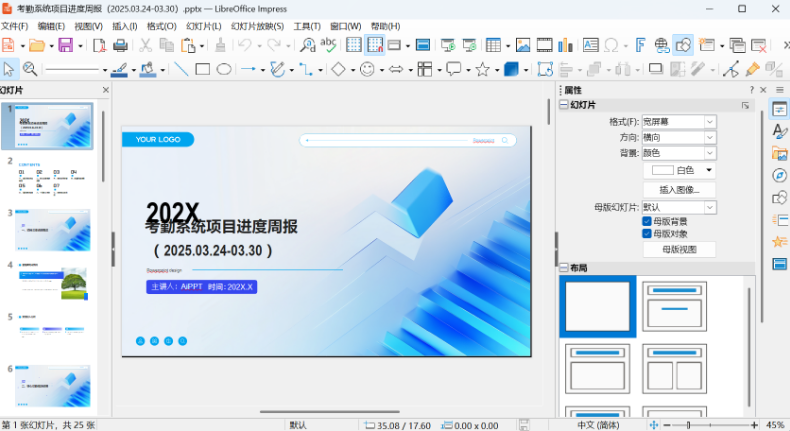Select the Zoom and Pan magnifier tool
790x431 pixels.
point(30,69)
